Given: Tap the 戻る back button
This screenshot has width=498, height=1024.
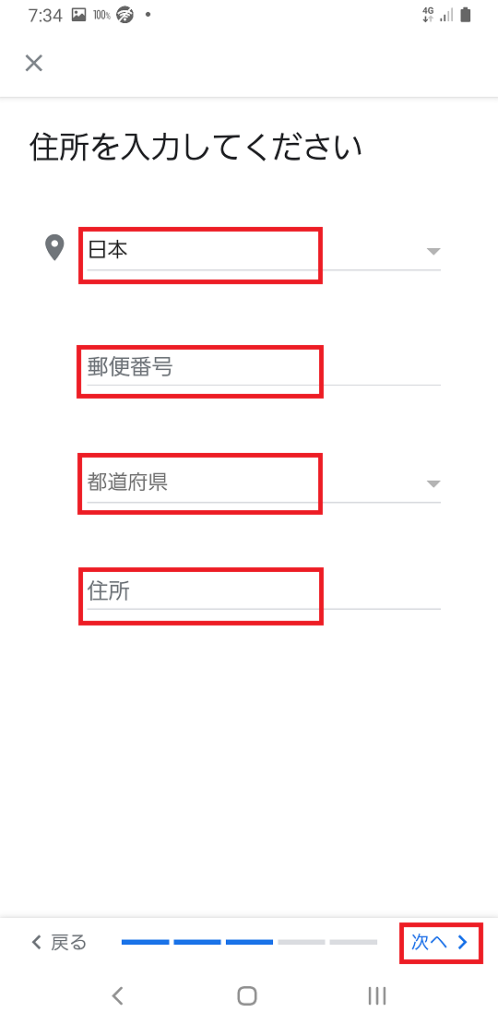Looking at the screenshot, I should point(59,942).
